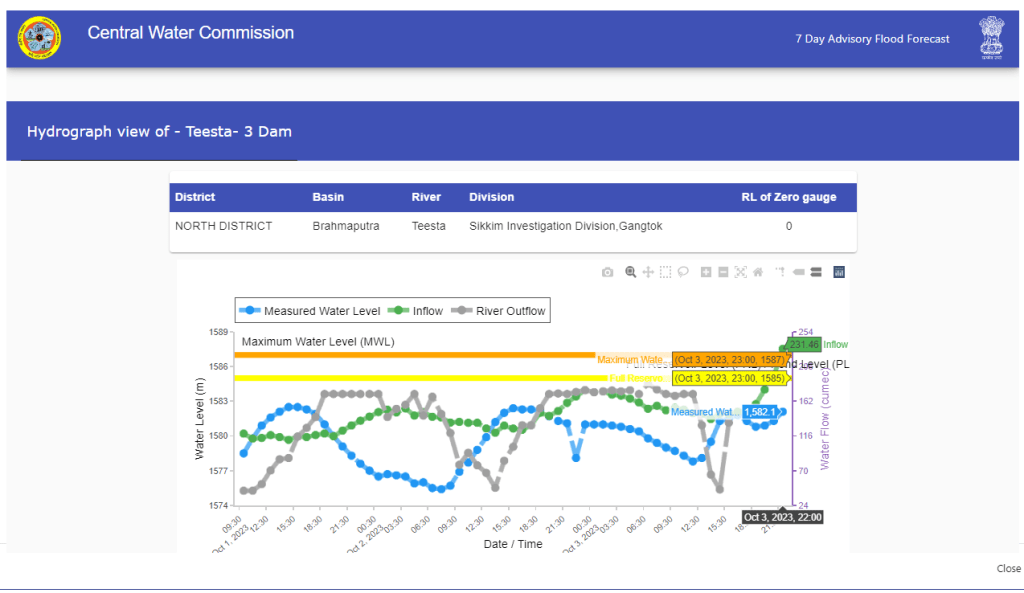Select the Pan tool in chart toolbar
The width and height of the screenshot is (1024, 593).
[648, 272]
